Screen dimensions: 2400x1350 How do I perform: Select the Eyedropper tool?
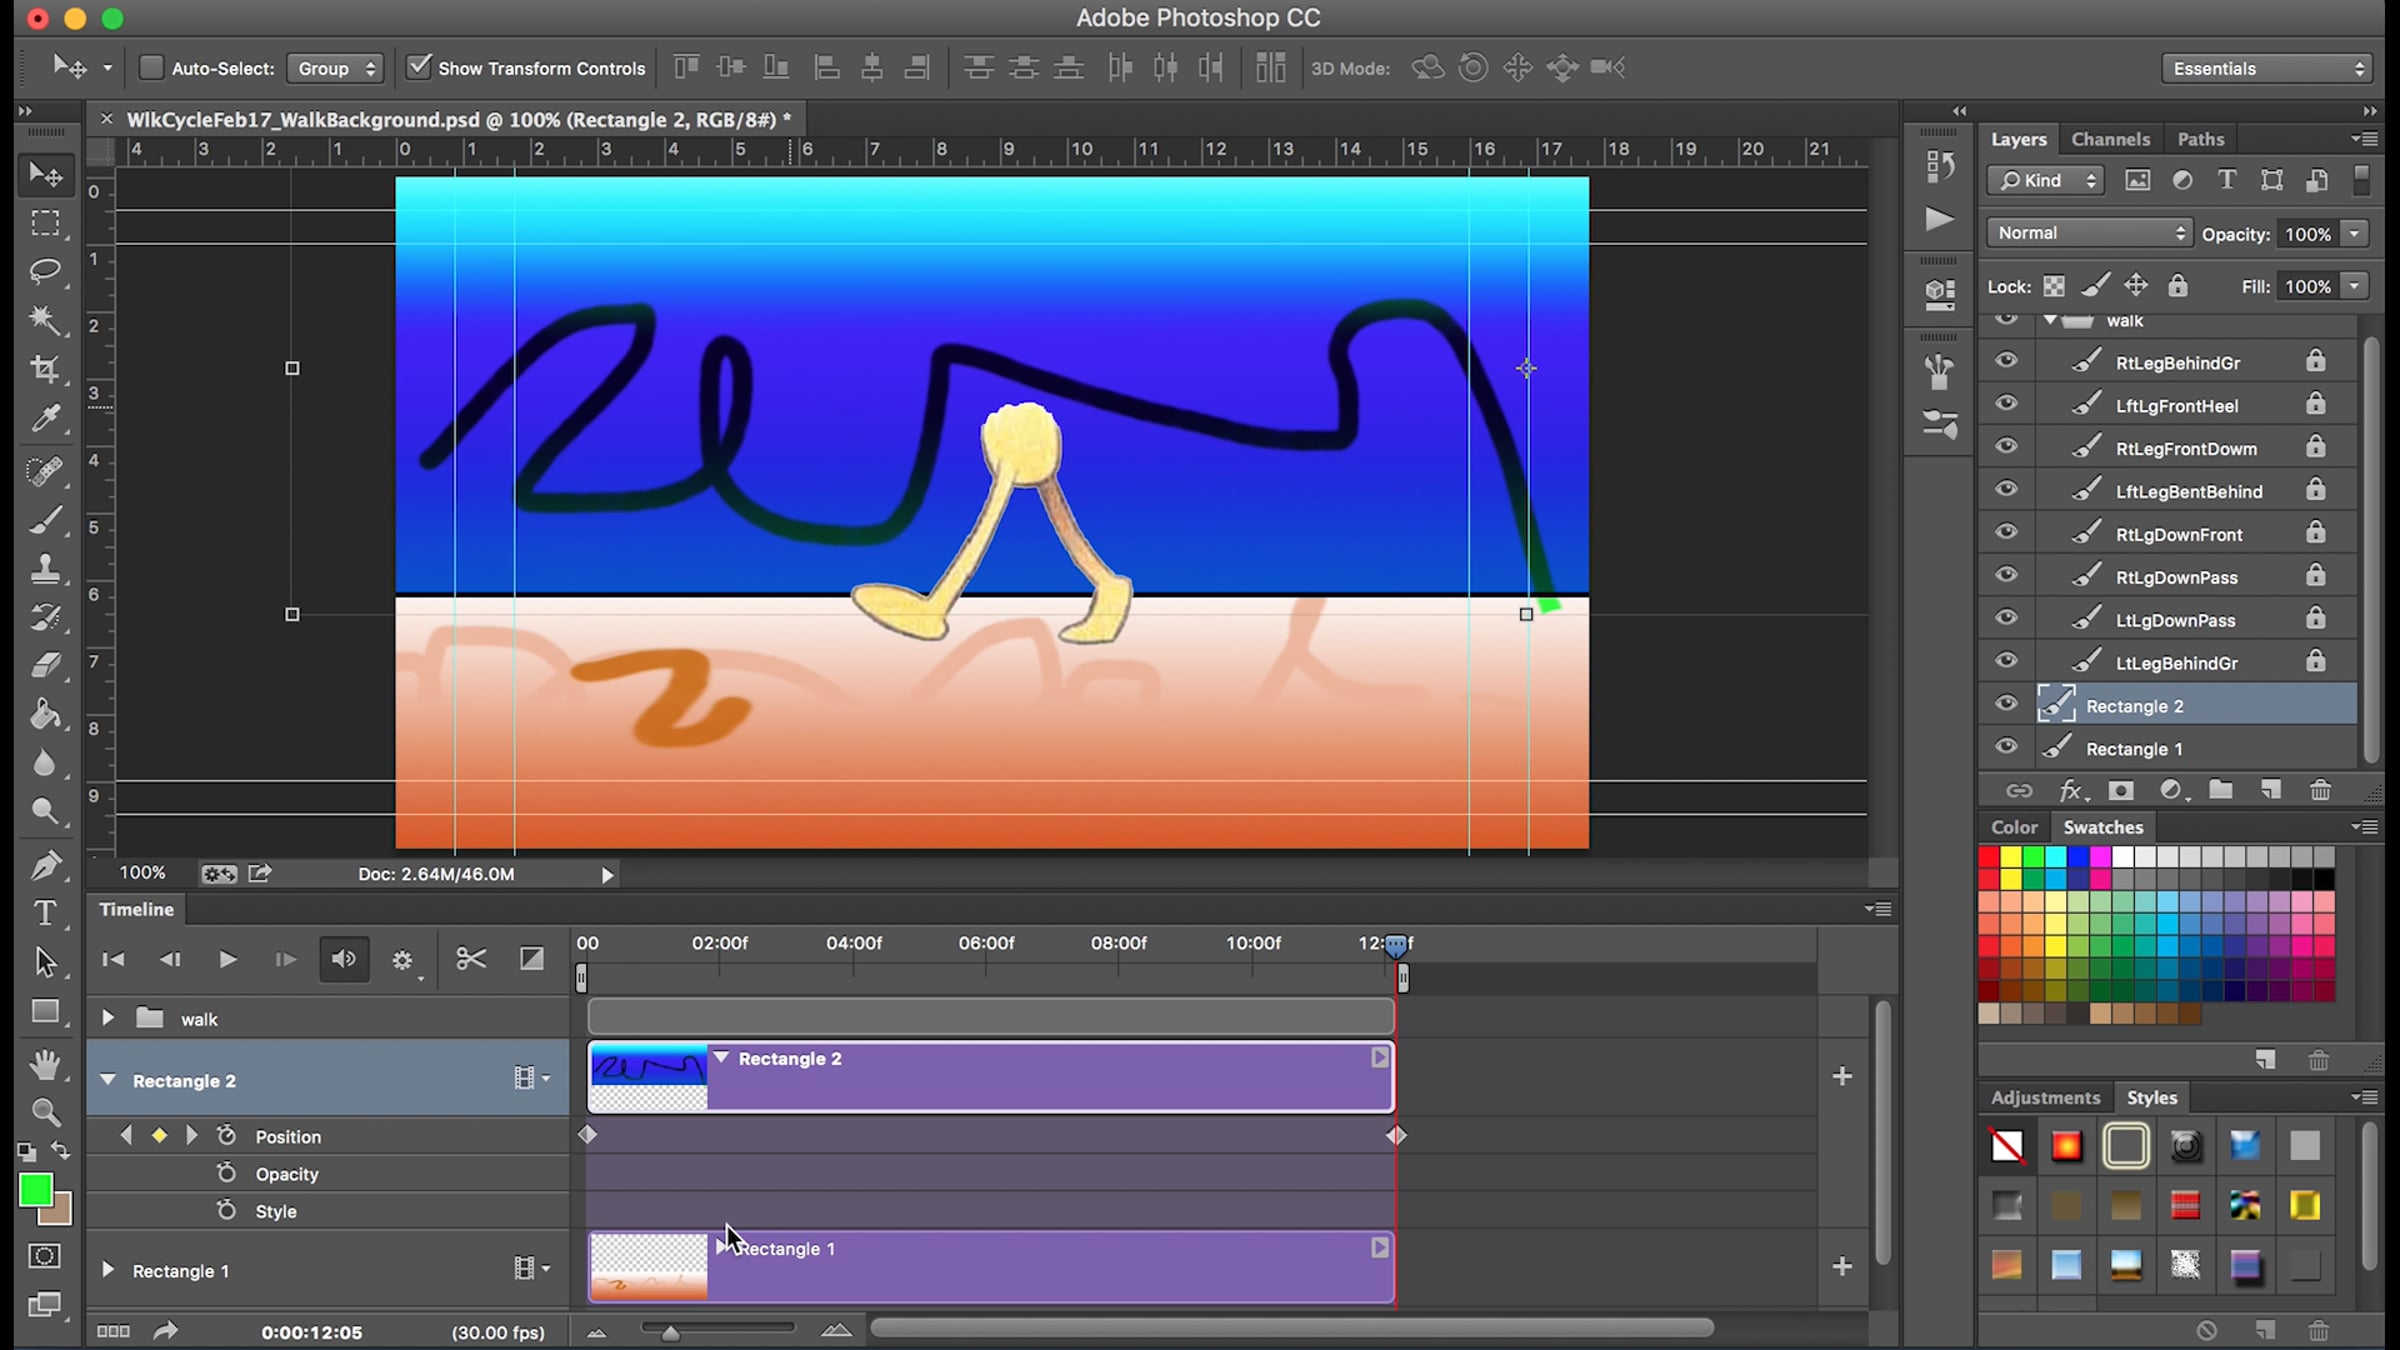coord(45,418)
